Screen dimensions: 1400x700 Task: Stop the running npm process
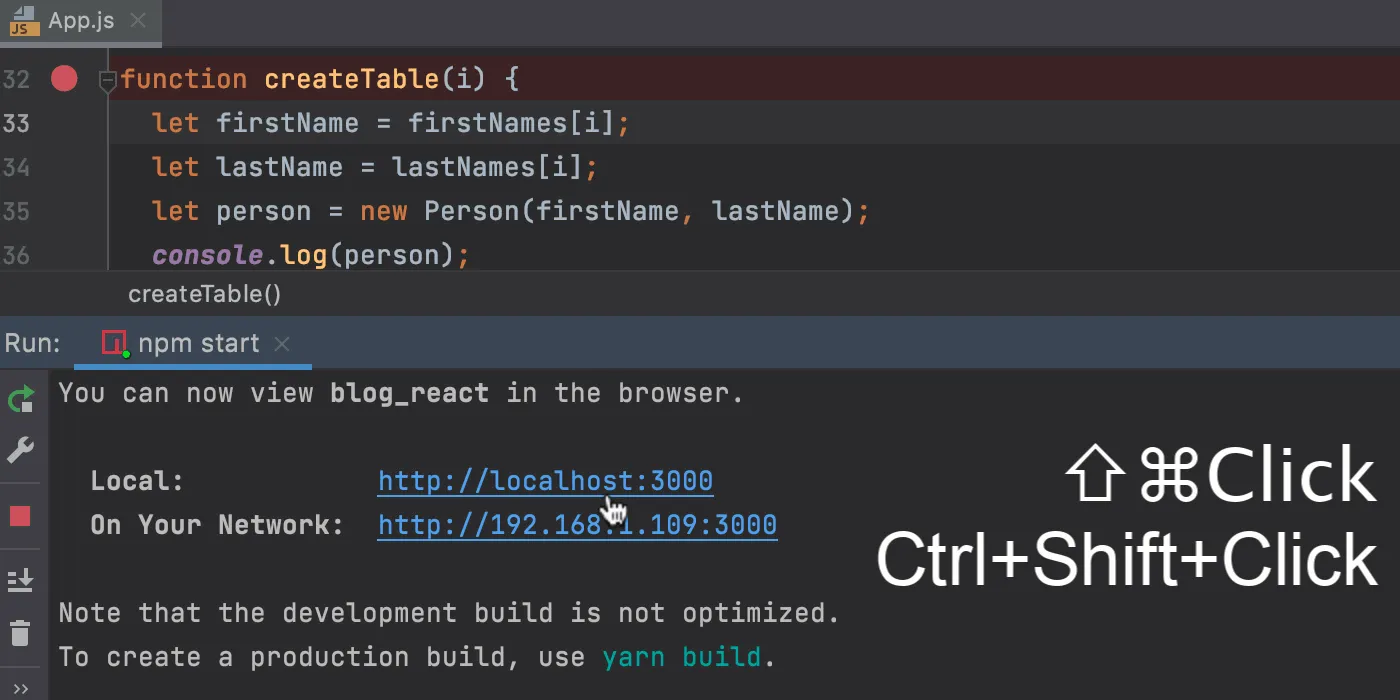tap(20, 516)
